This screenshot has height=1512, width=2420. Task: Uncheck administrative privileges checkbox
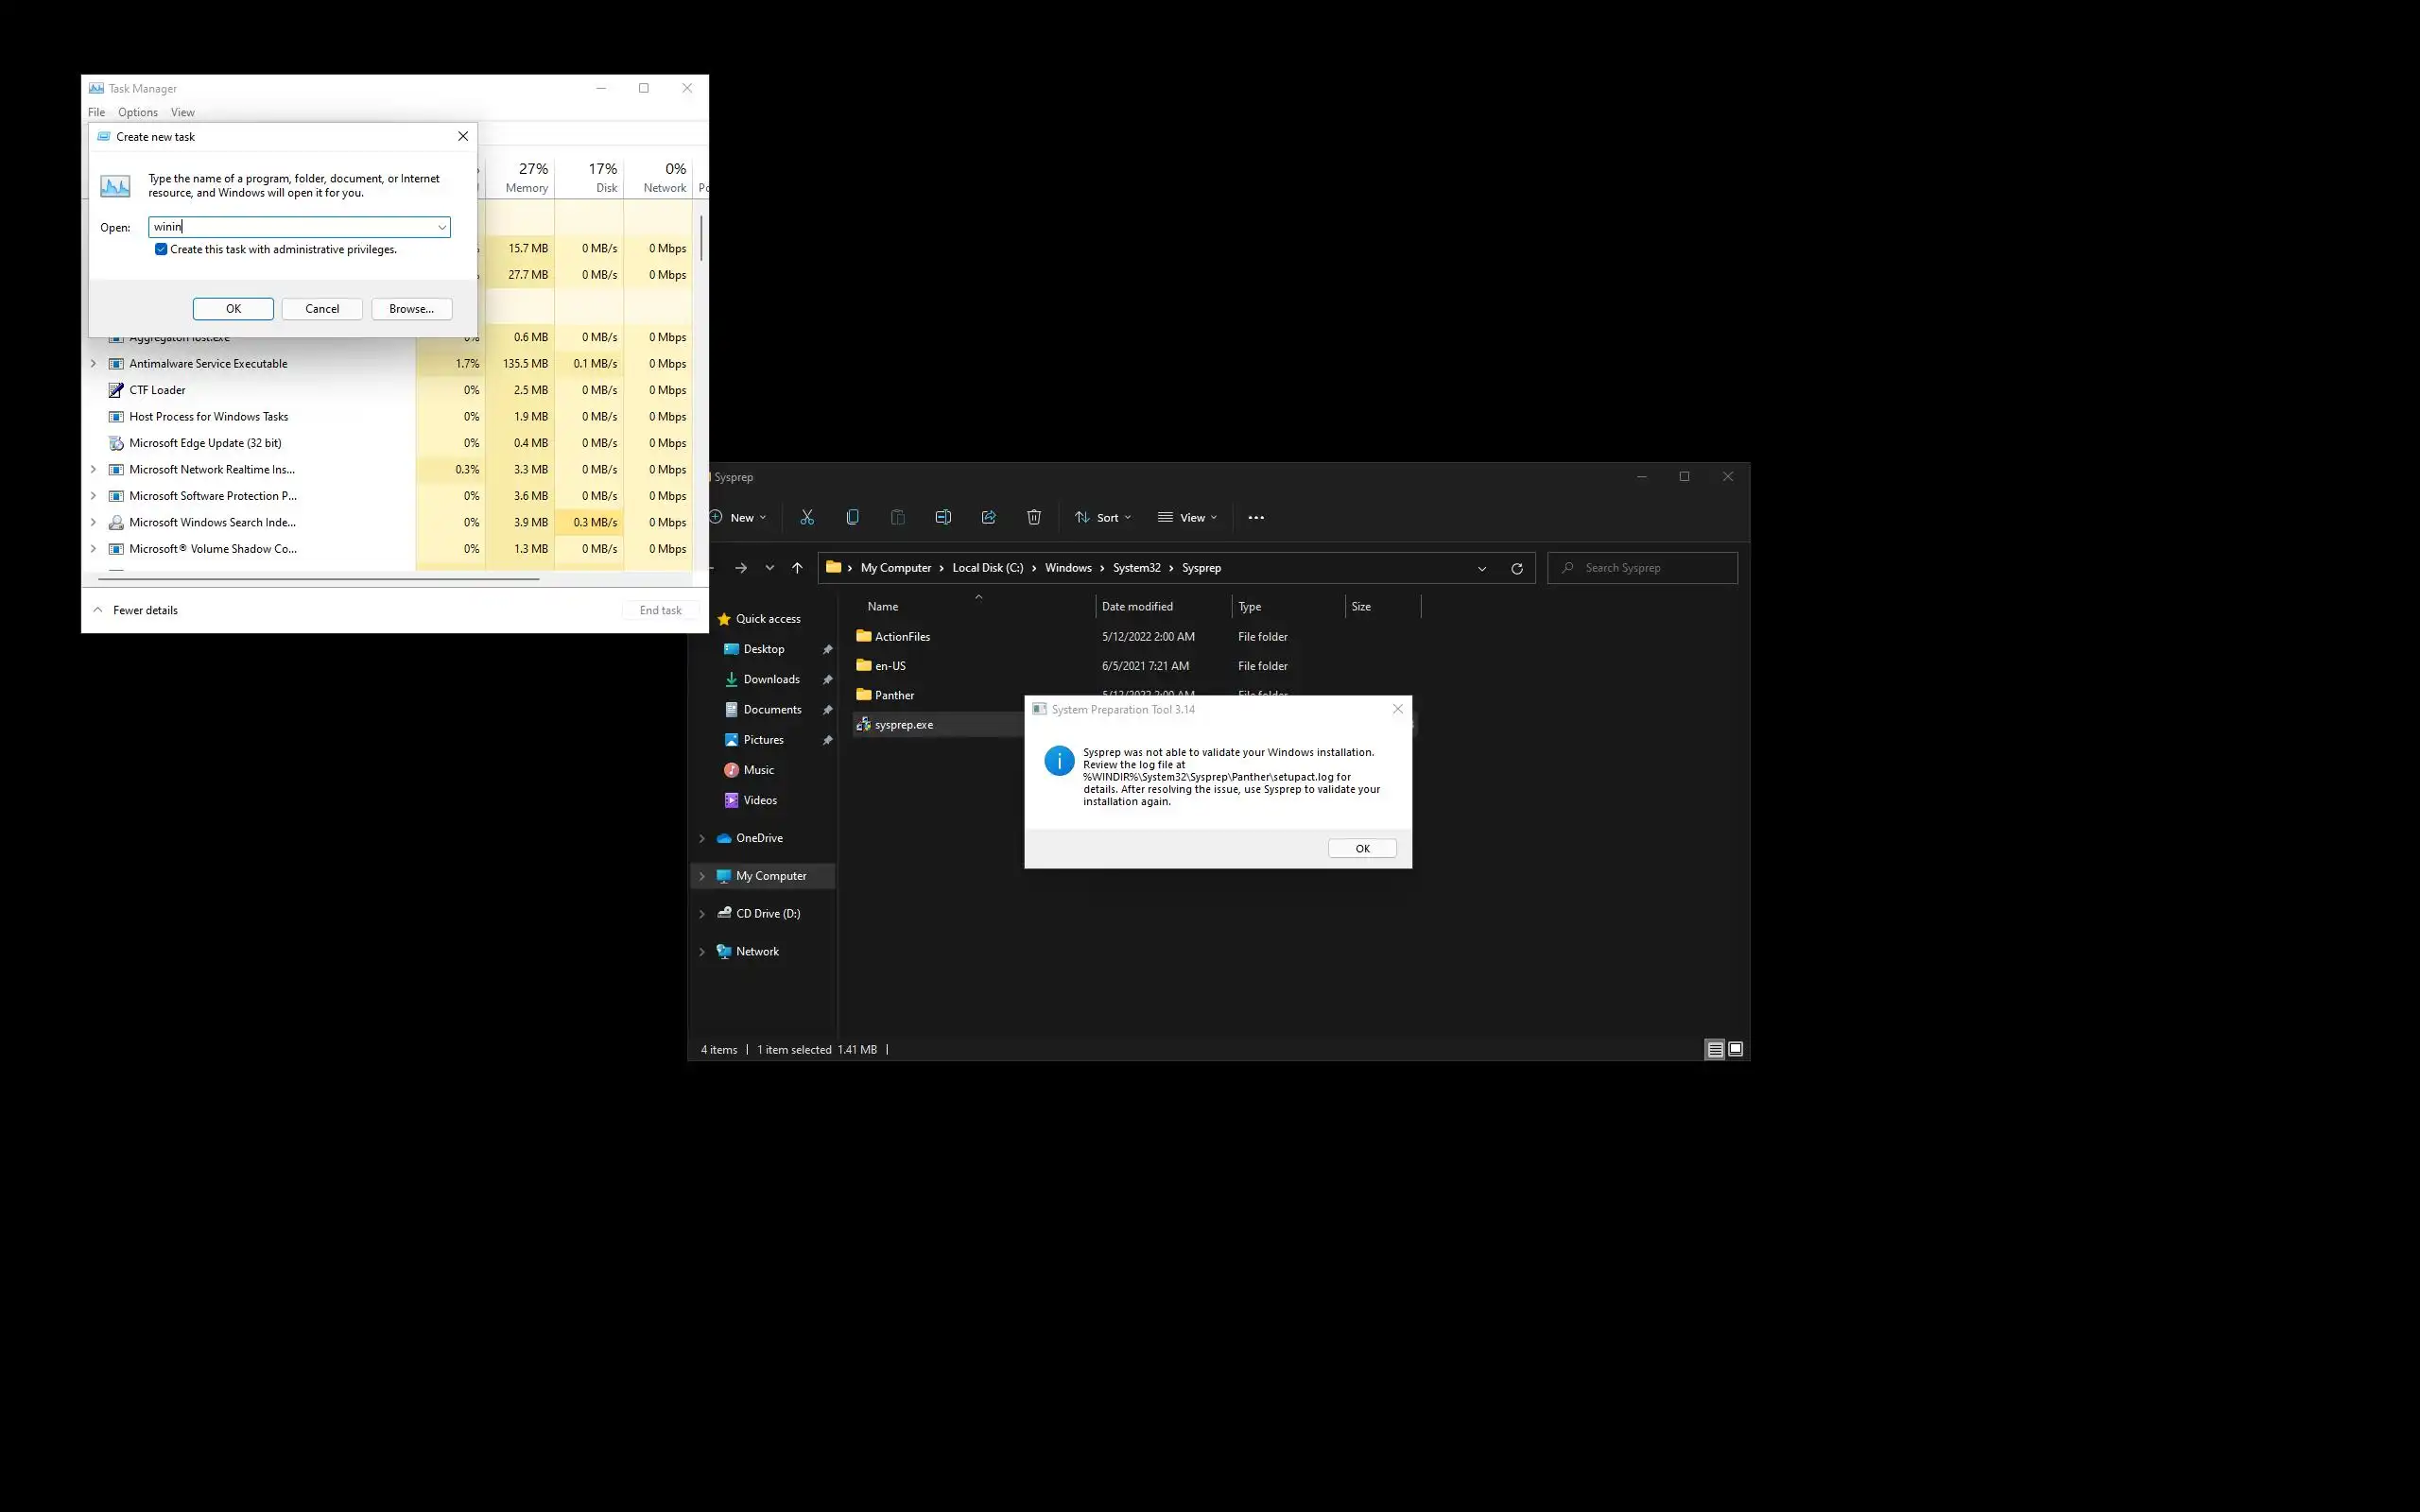(x=161, y=249)
